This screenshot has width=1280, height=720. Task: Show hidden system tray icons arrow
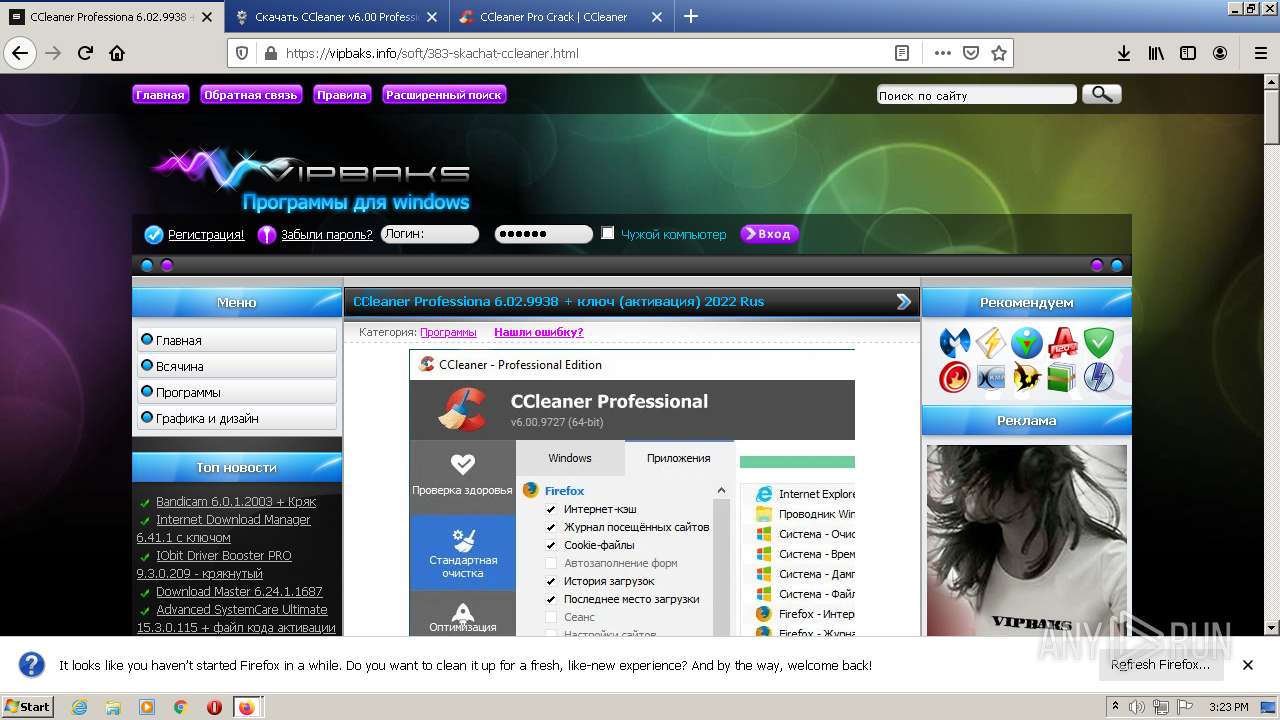1117,706
